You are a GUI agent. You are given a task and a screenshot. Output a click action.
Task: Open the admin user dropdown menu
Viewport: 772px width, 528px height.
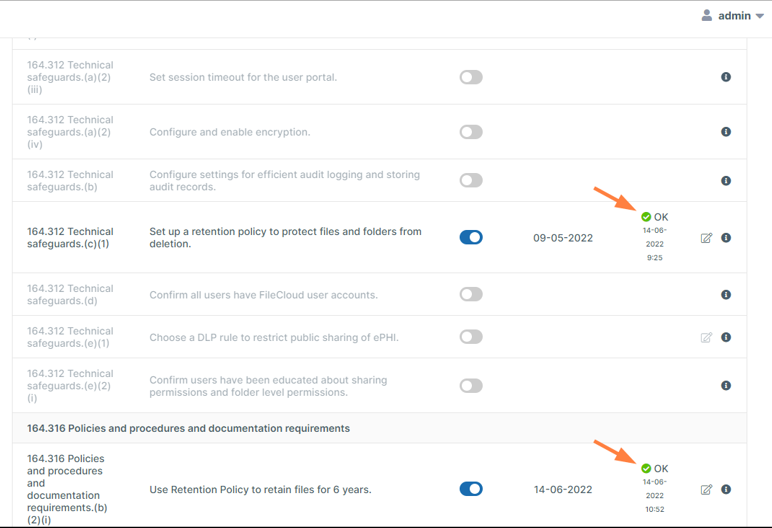[760, 17]
